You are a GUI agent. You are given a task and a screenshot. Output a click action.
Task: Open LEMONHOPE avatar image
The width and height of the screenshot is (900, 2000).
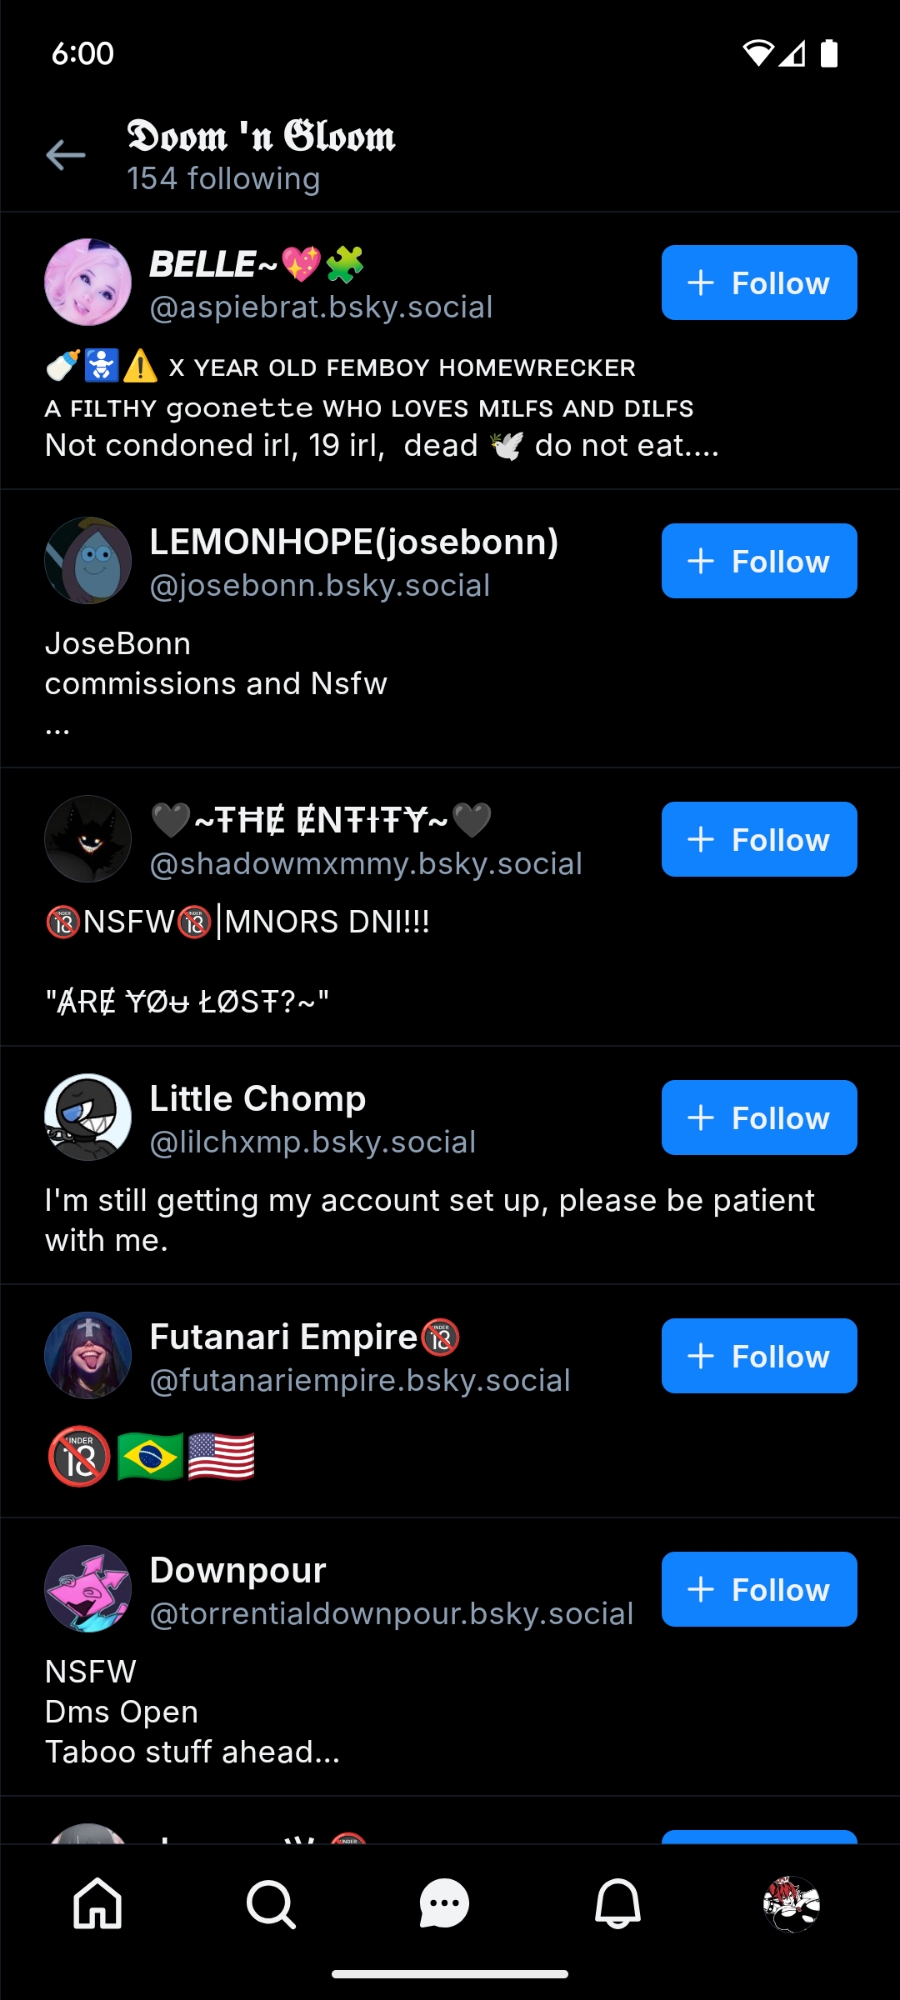(x=88, y=560)
